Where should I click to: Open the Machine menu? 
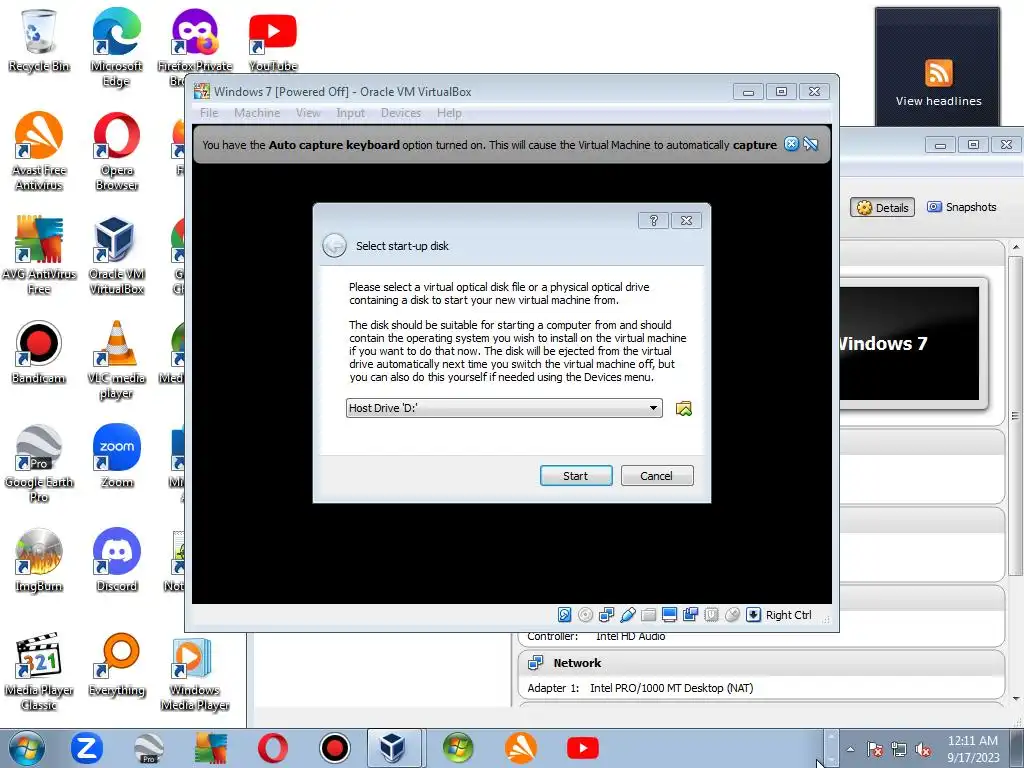257,113
